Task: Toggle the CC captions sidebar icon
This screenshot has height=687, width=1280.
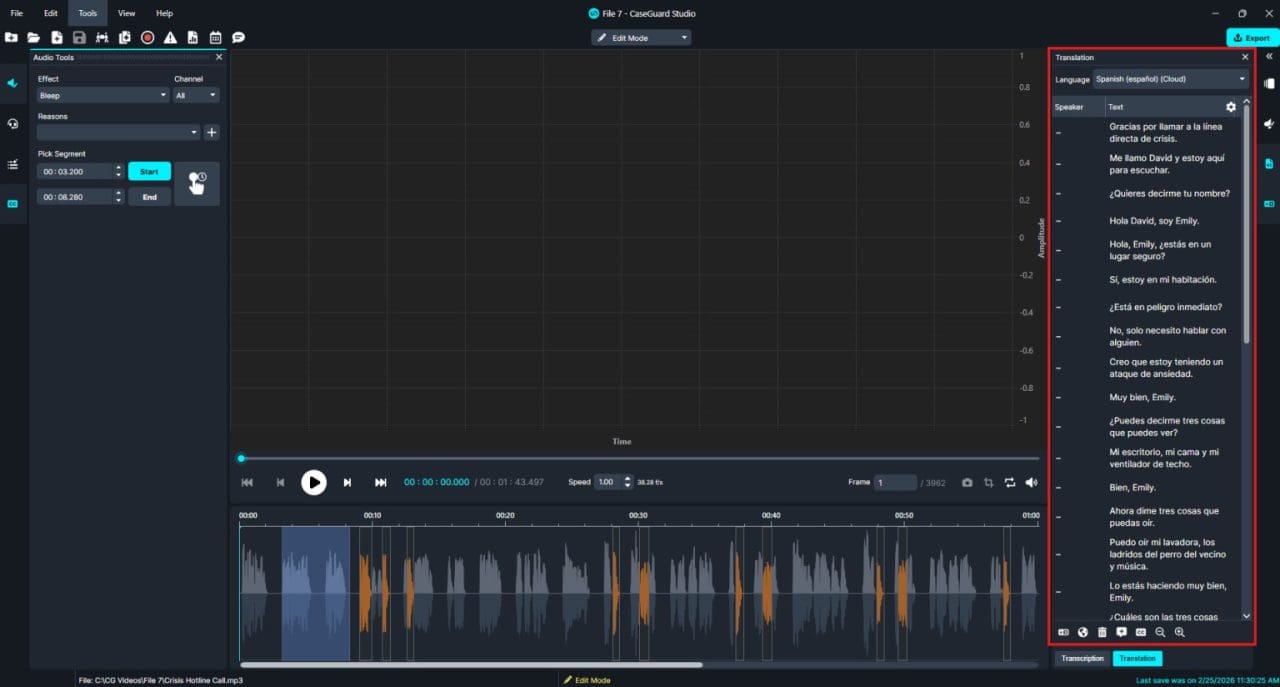Action: (13, 204)
